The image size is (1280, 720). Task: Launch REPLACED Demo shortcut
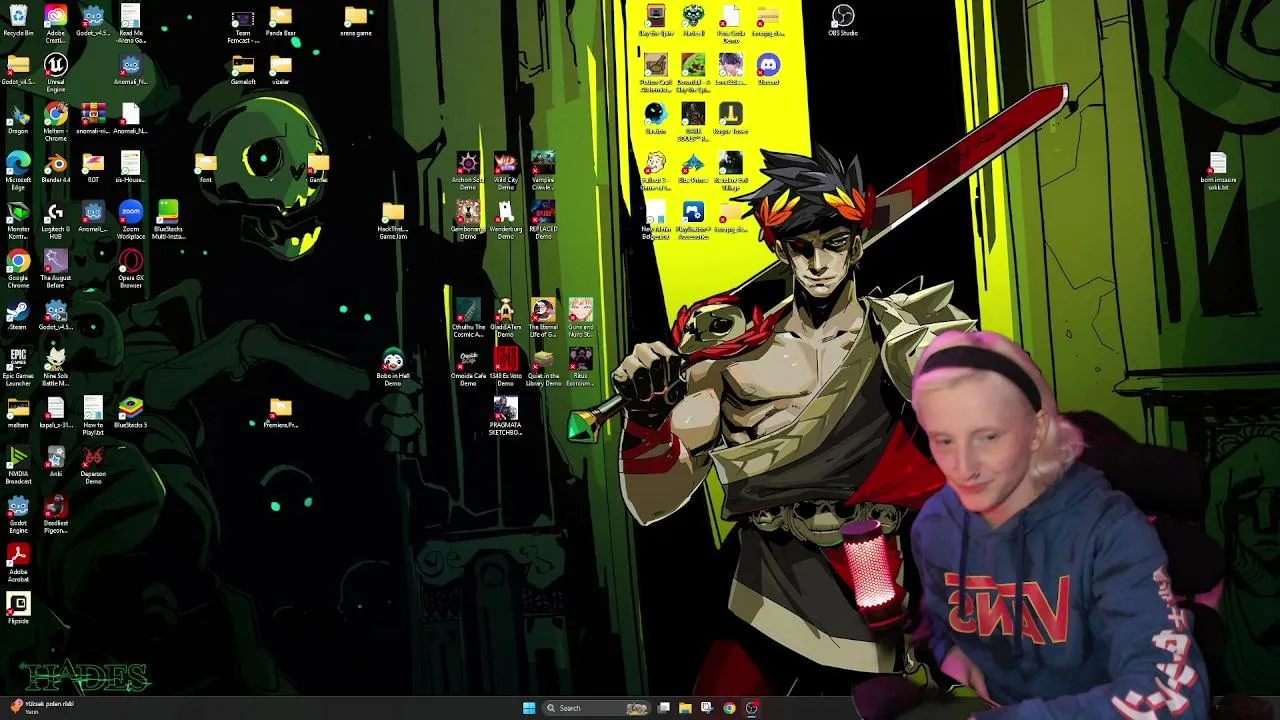point(543,219)
